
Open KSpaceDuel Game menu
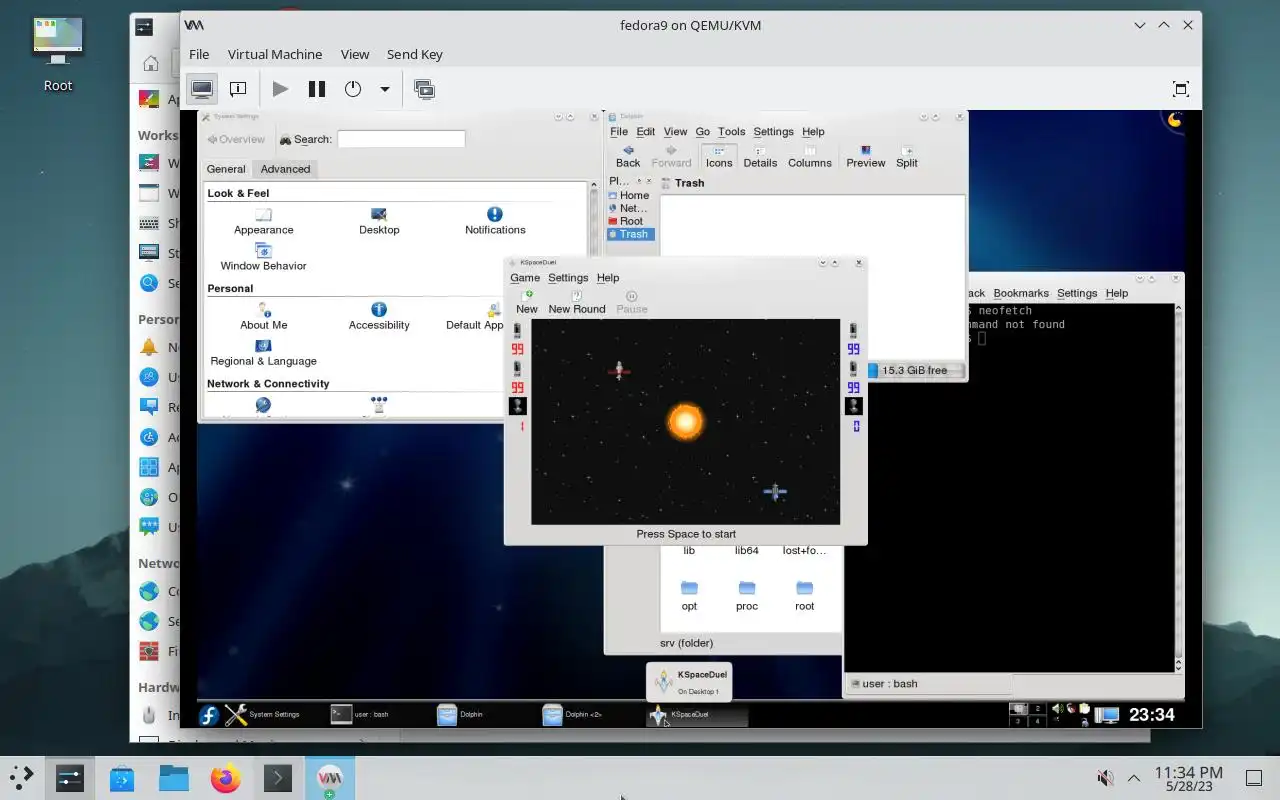(x=525, y=278)
